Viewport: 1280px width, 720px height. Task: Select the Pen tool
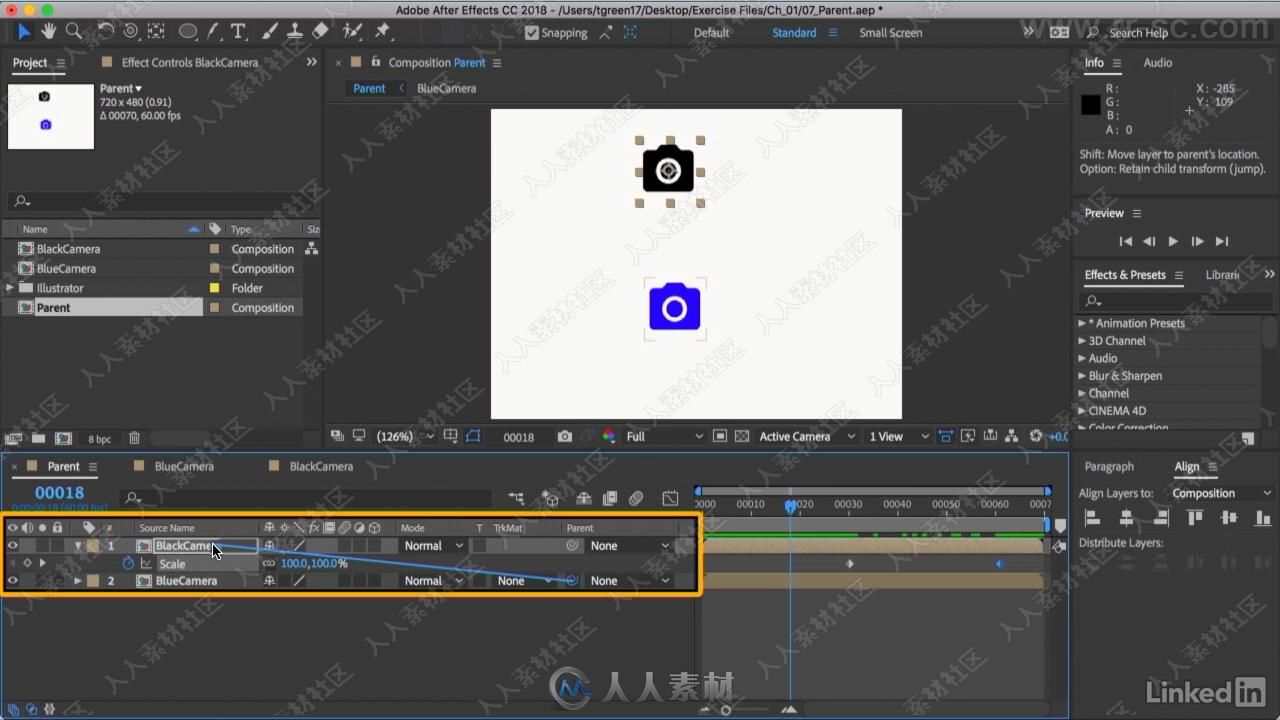[213, 32]
